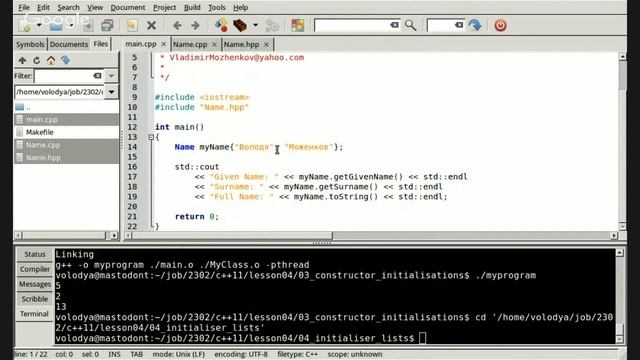This screenshot has width=640, height=360.
Task: Click the magnifier Find icon
Action: pos(410,25)
